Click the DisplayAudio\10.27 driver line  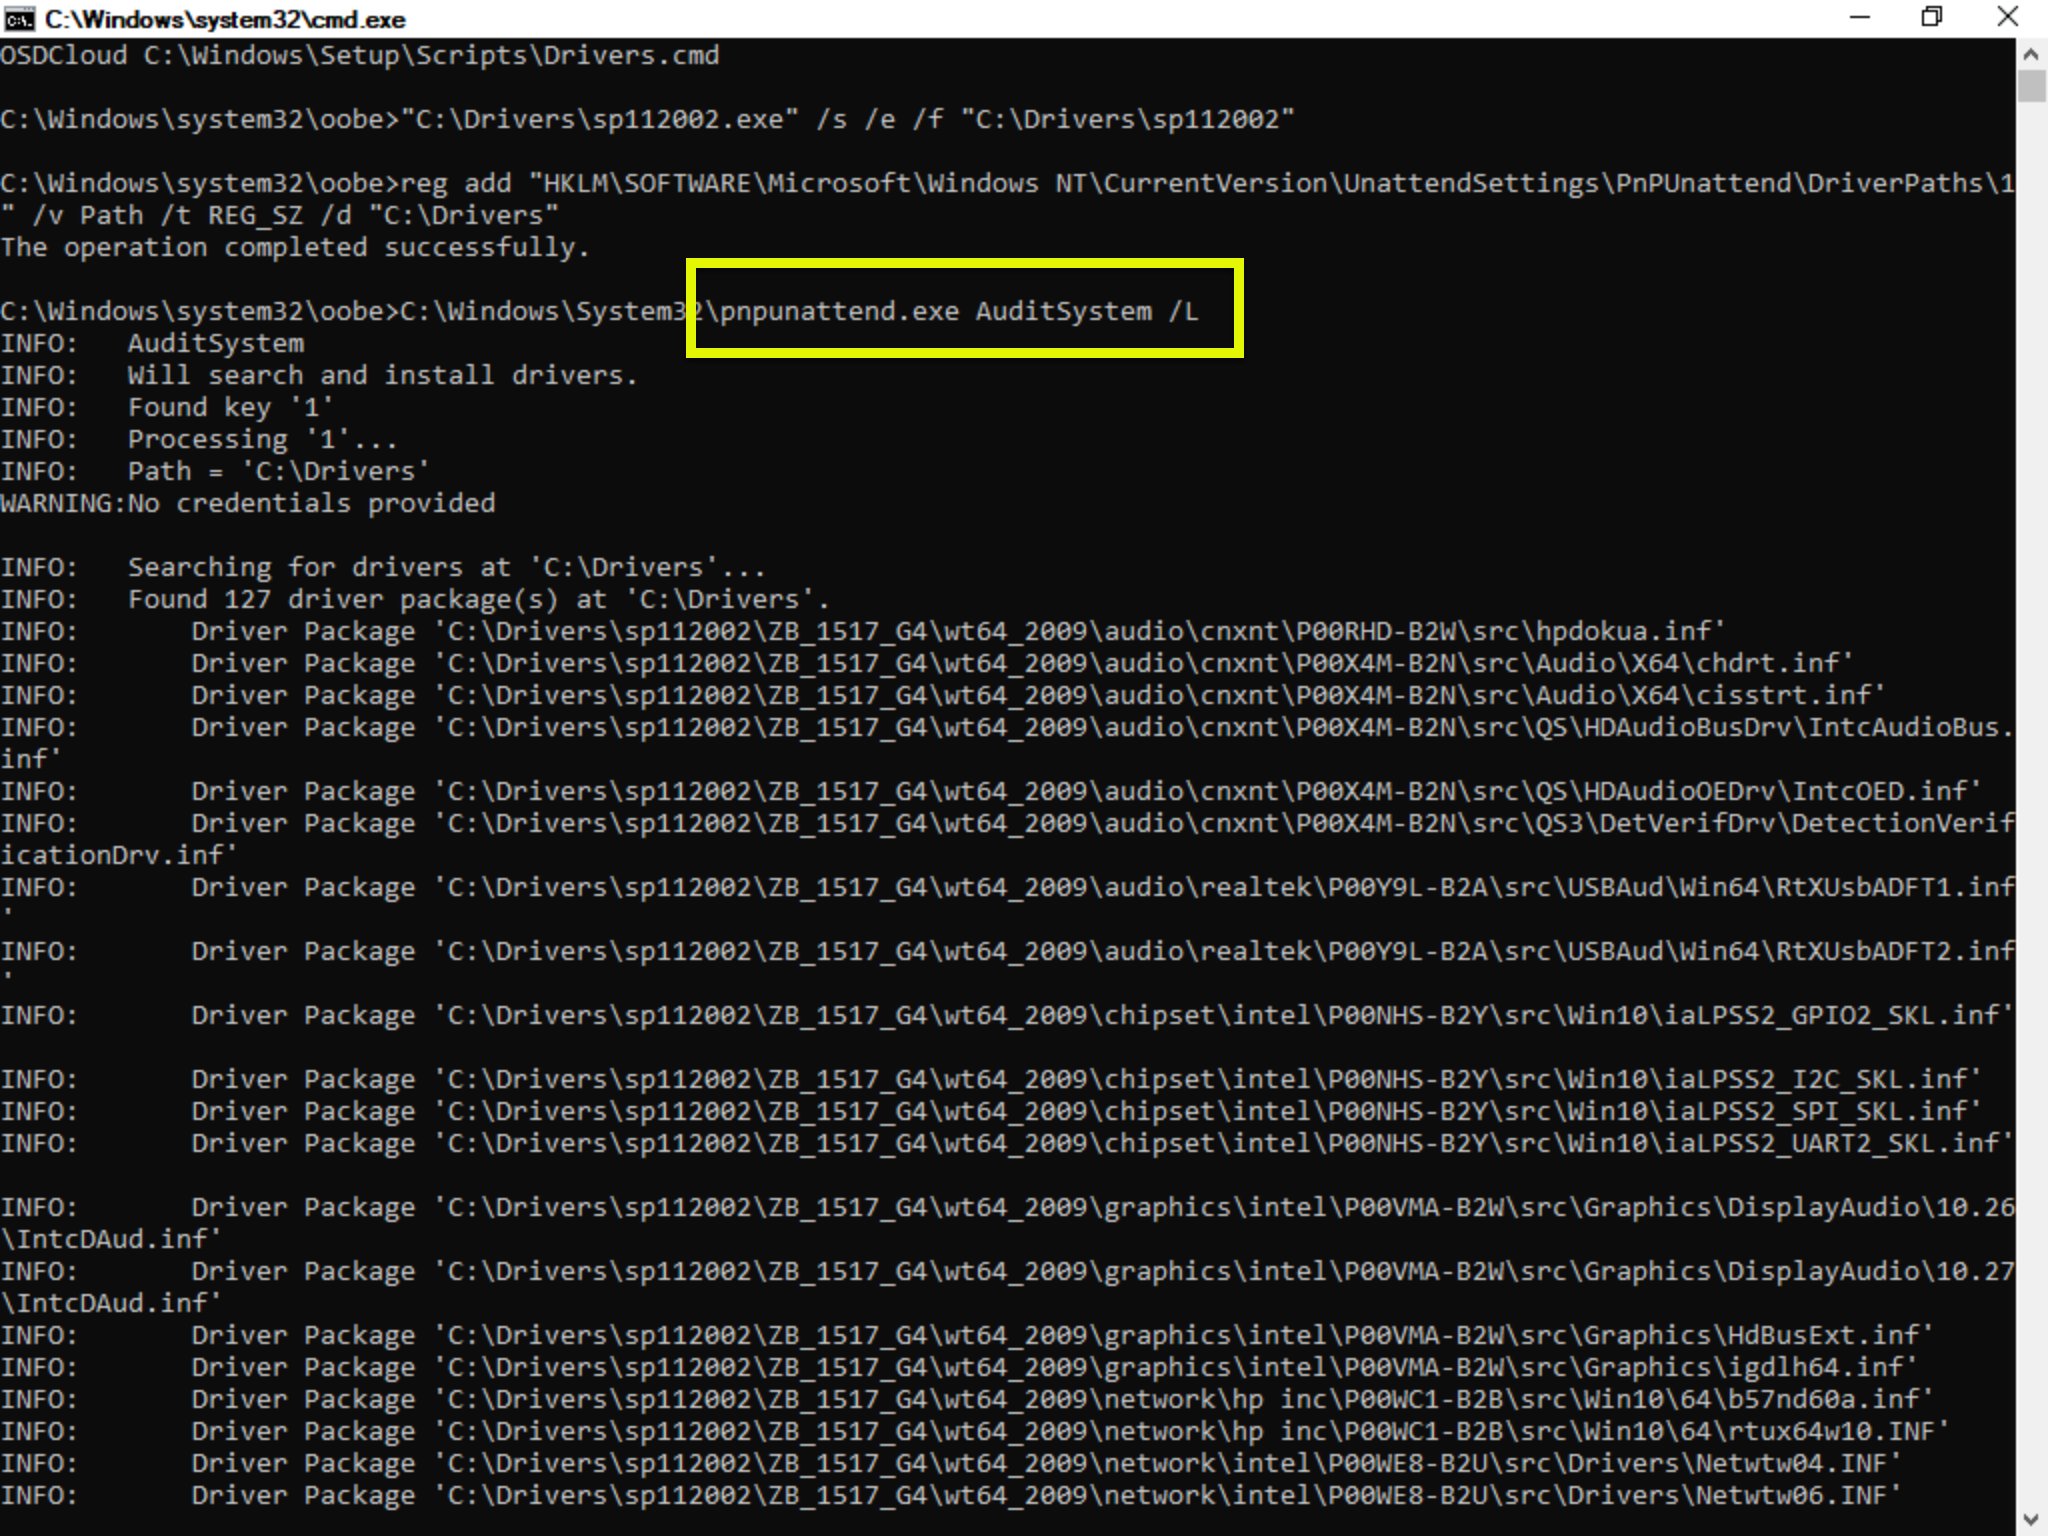[x=1007, y=1287]
